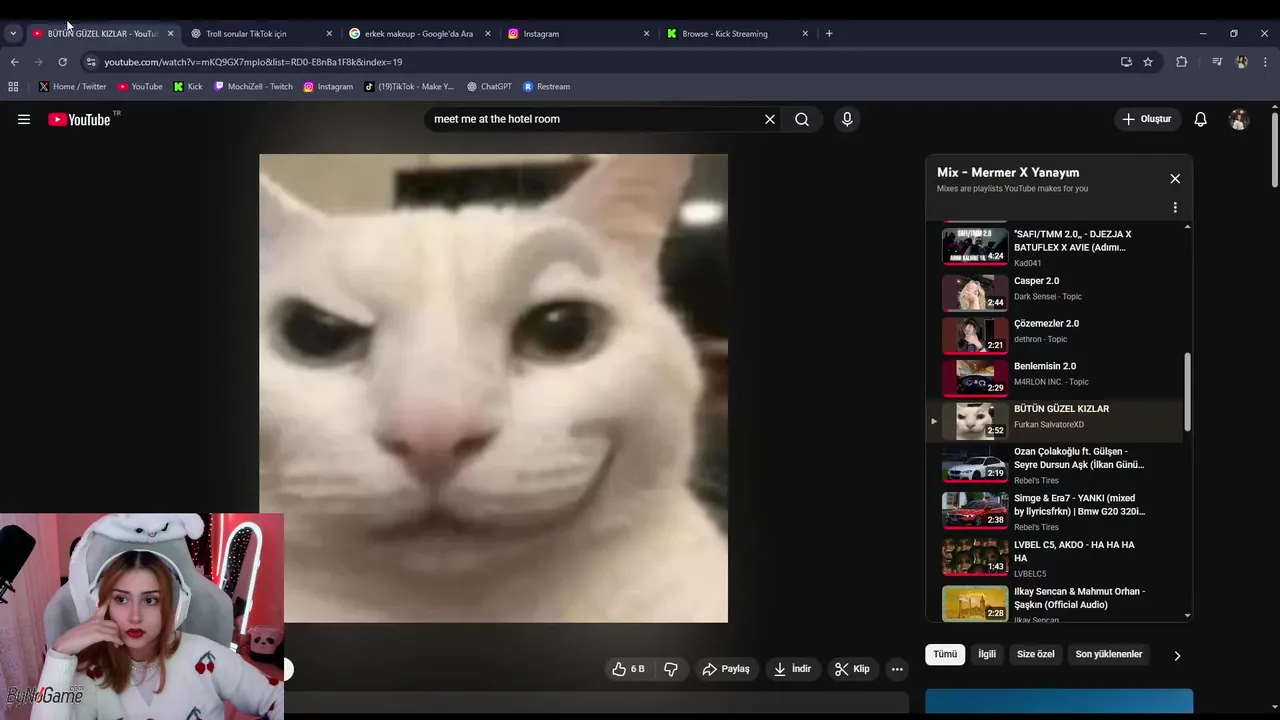This screenshot has height=720, width=1280.
Task: Open the media control toolbar icon
Action: 1217,62
